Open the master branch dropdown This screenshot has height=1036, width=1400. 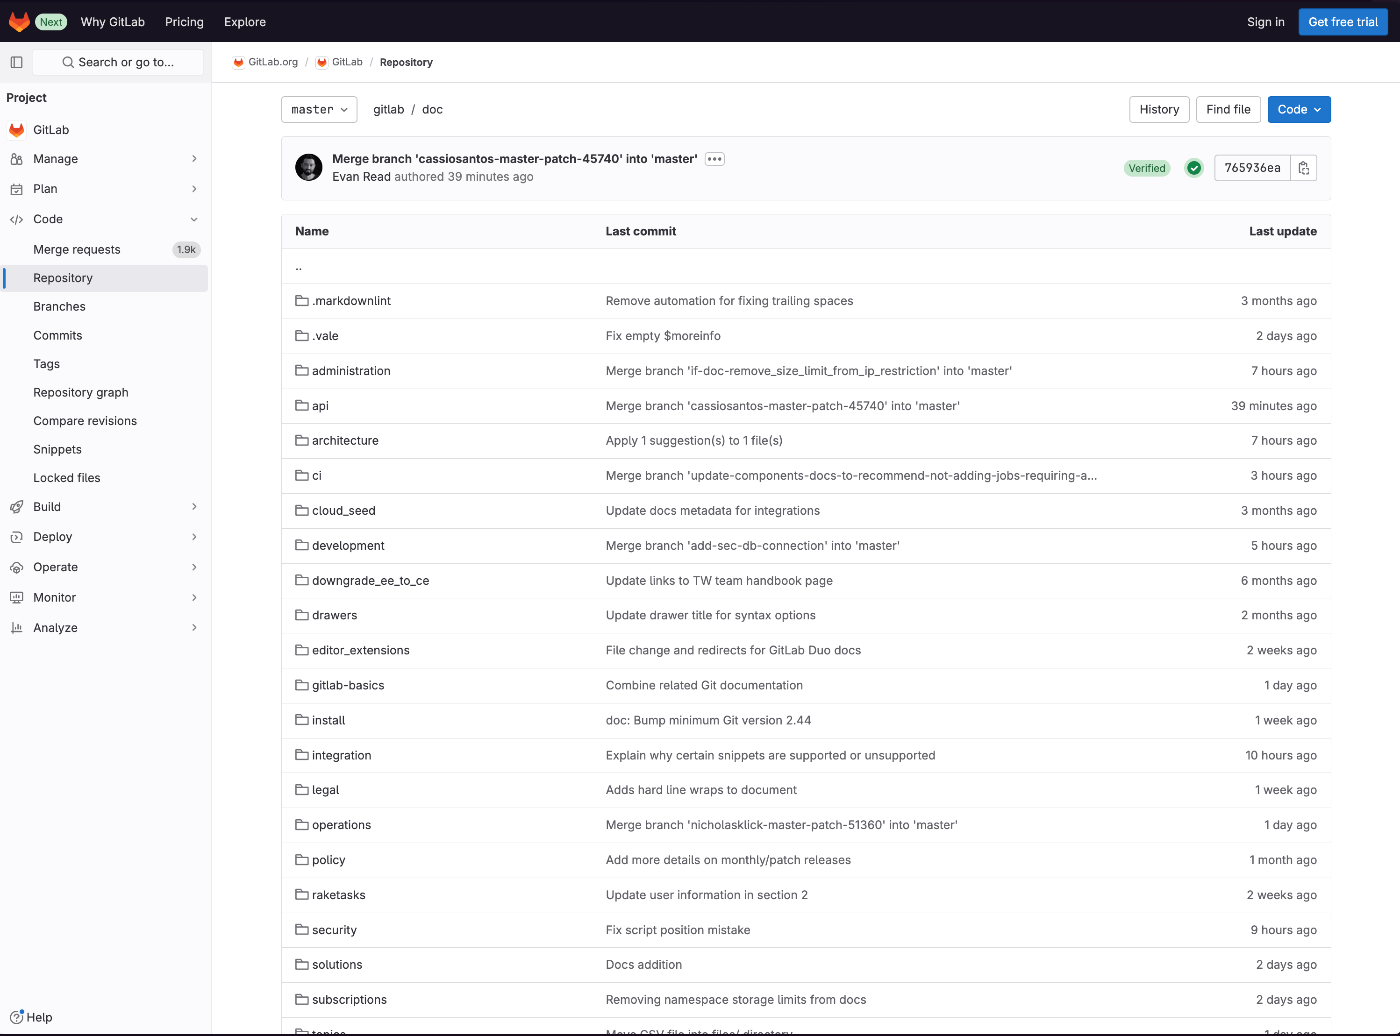(x=319, y=110)
